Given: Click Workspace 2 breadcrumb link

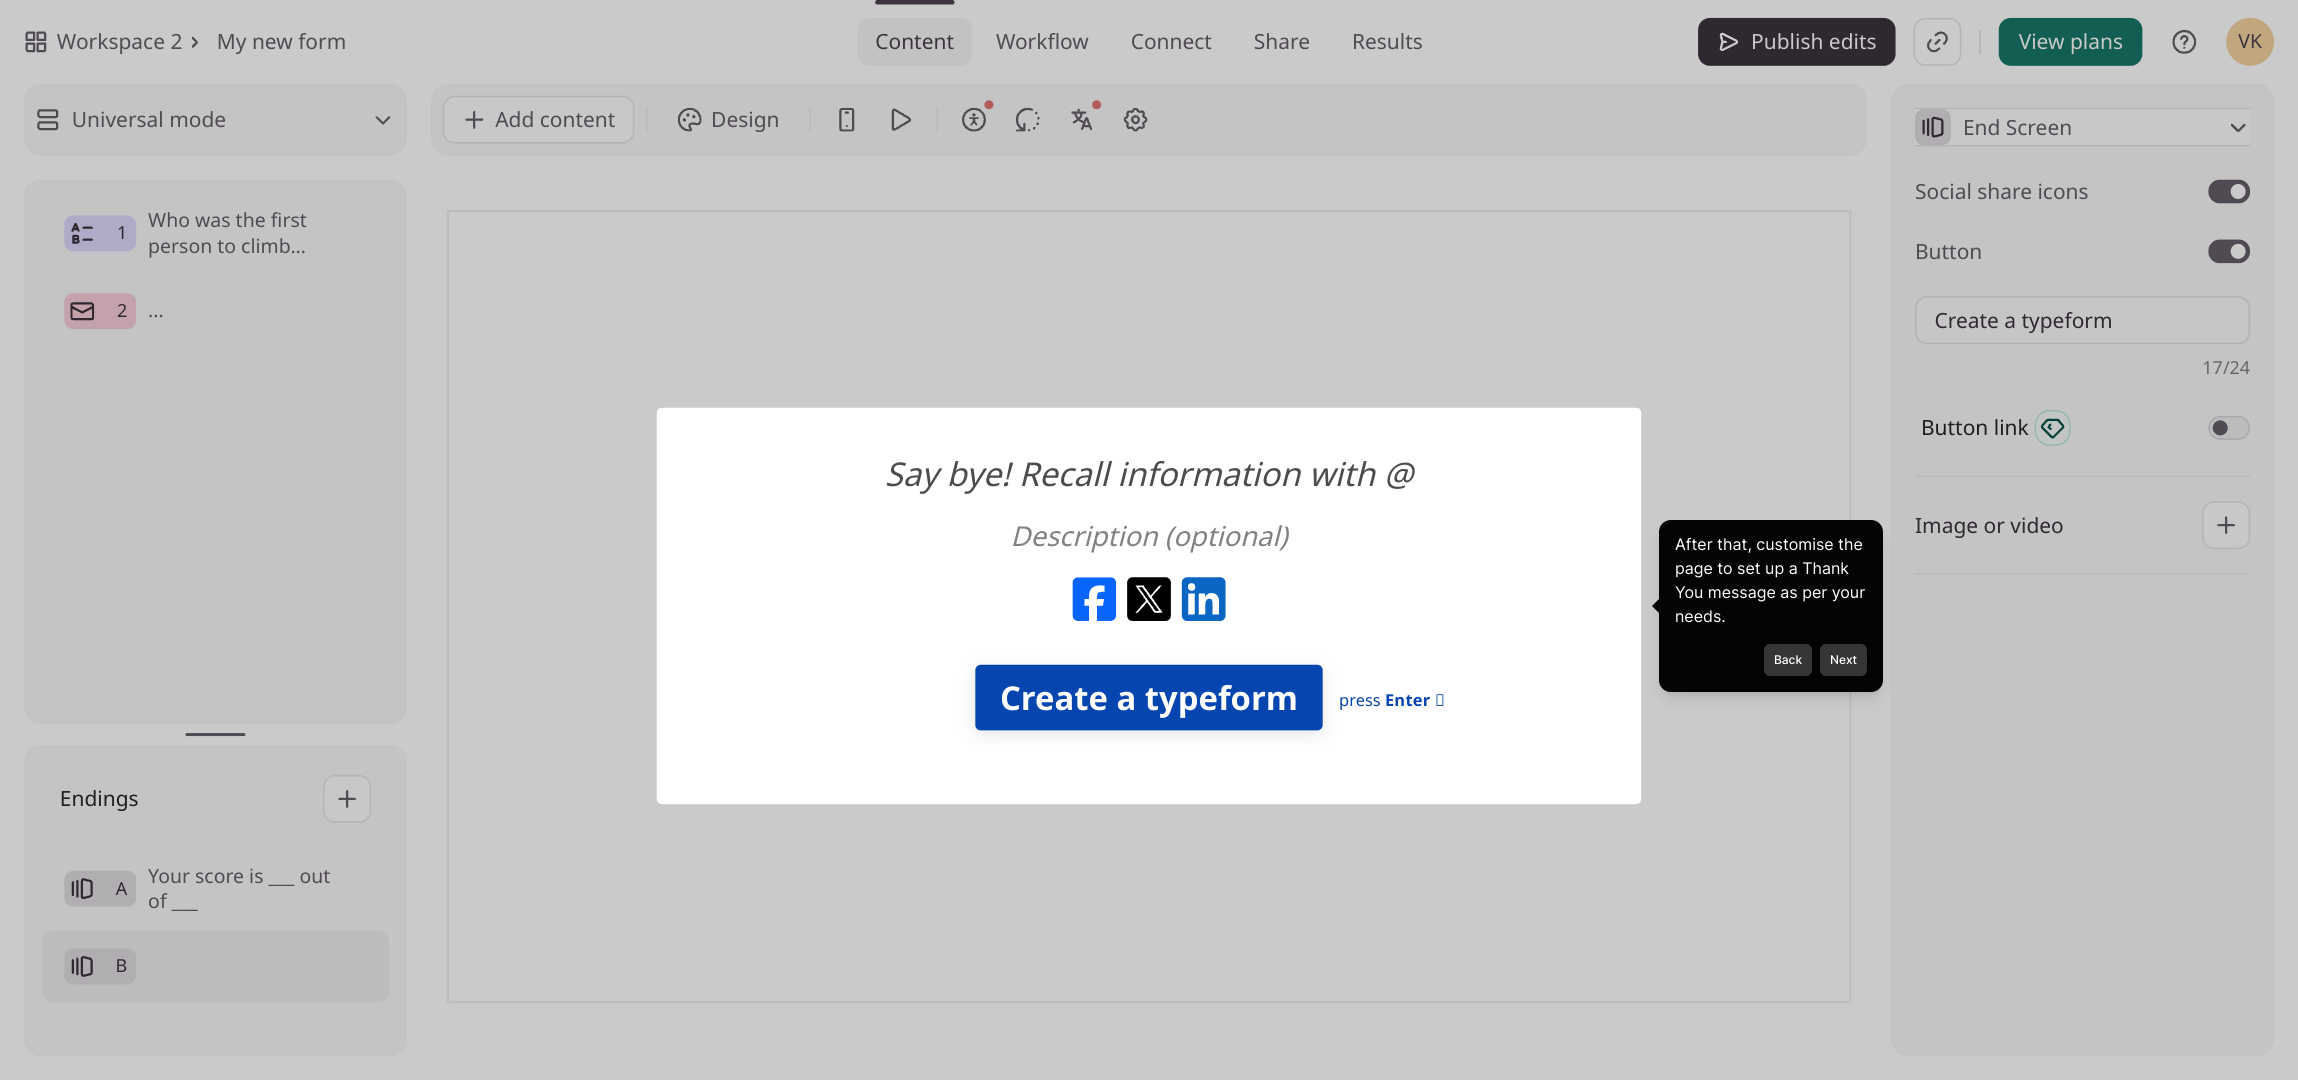Looking at the screenshot, I should tap(119, 42).
